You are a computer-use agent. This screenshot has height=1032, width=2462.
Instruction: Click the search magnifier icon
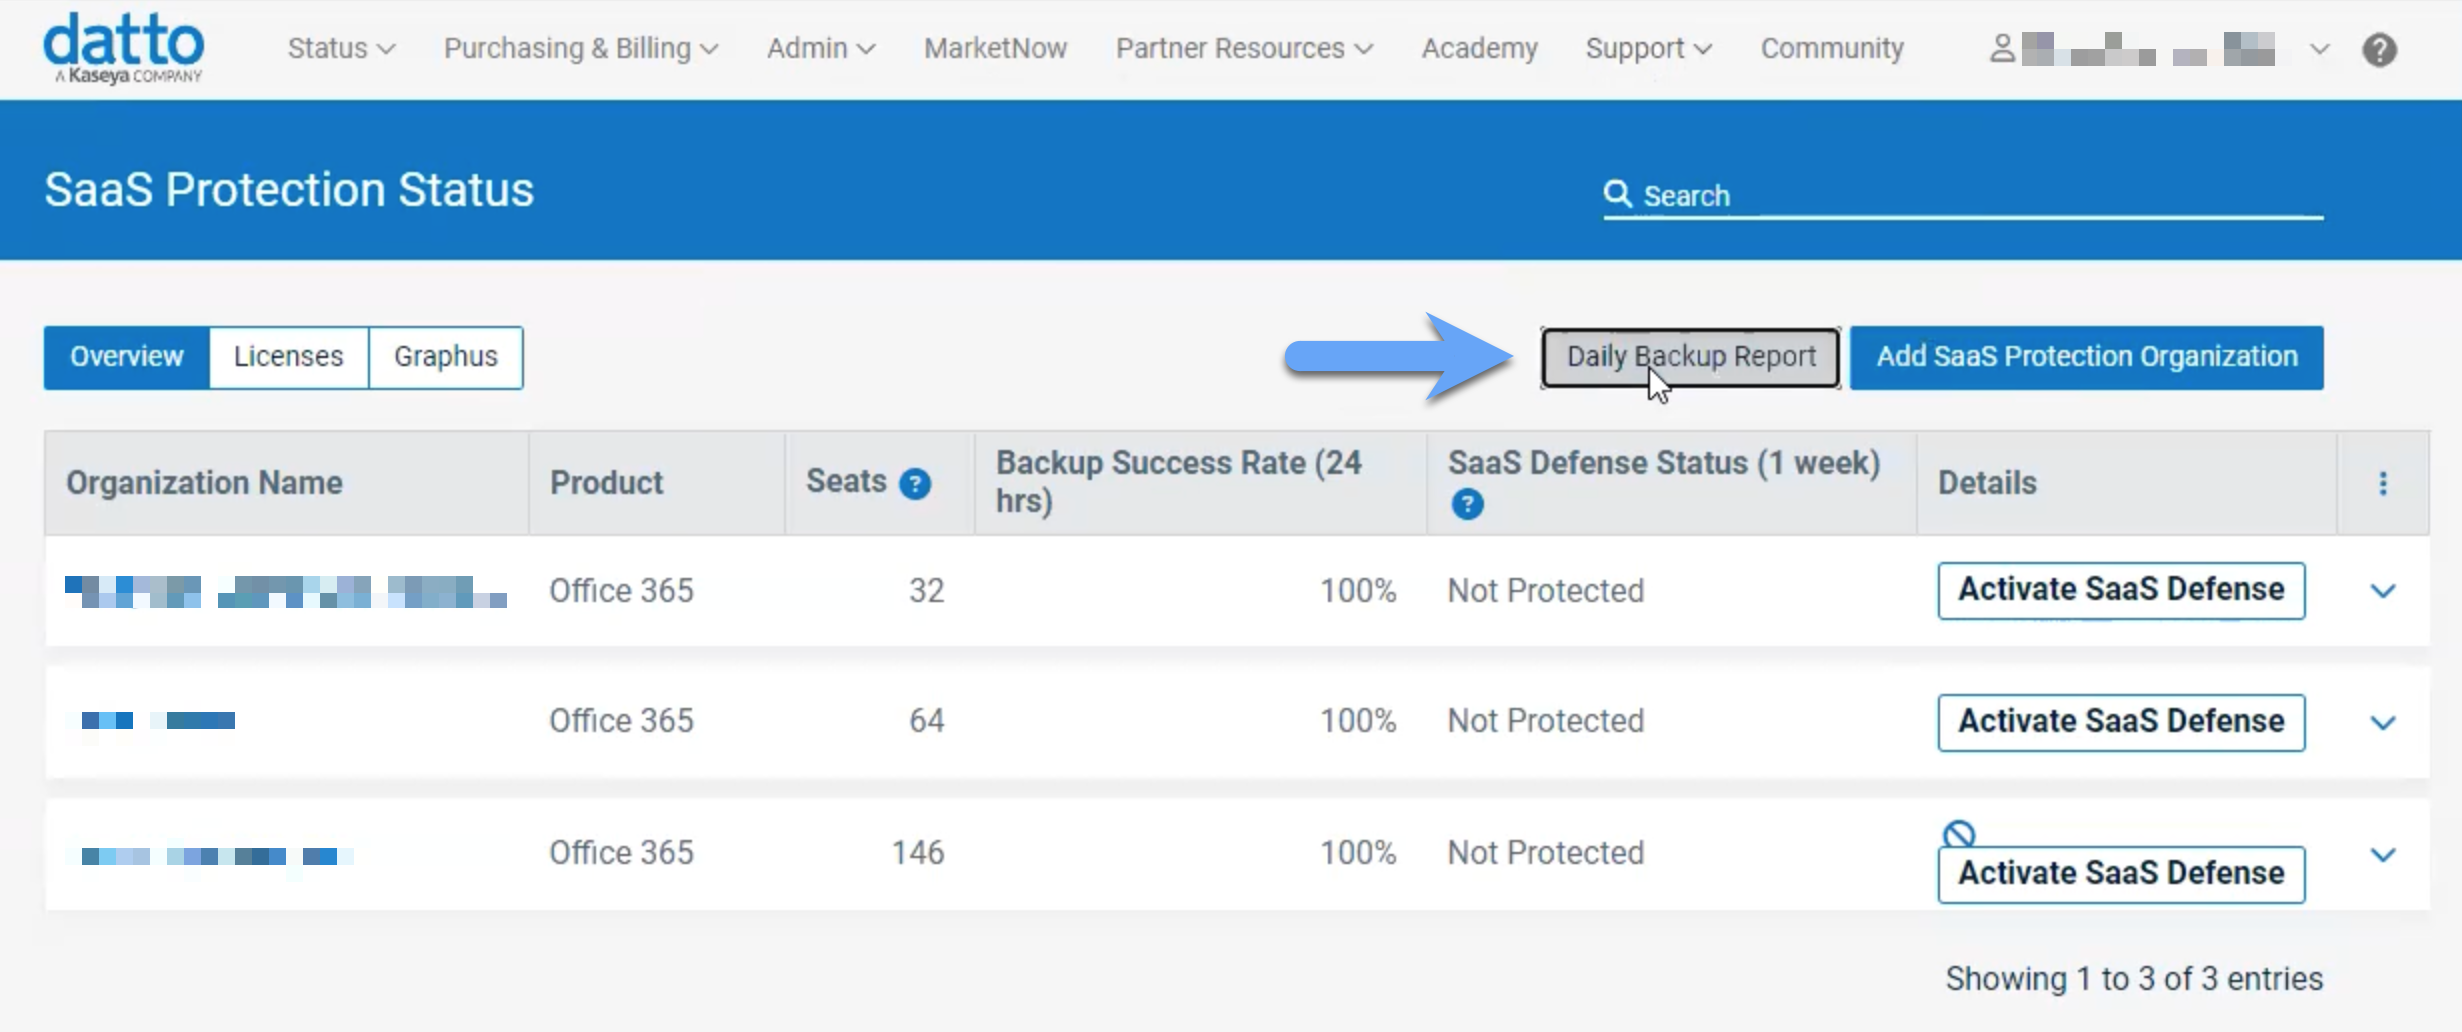tap(1617, 194)
